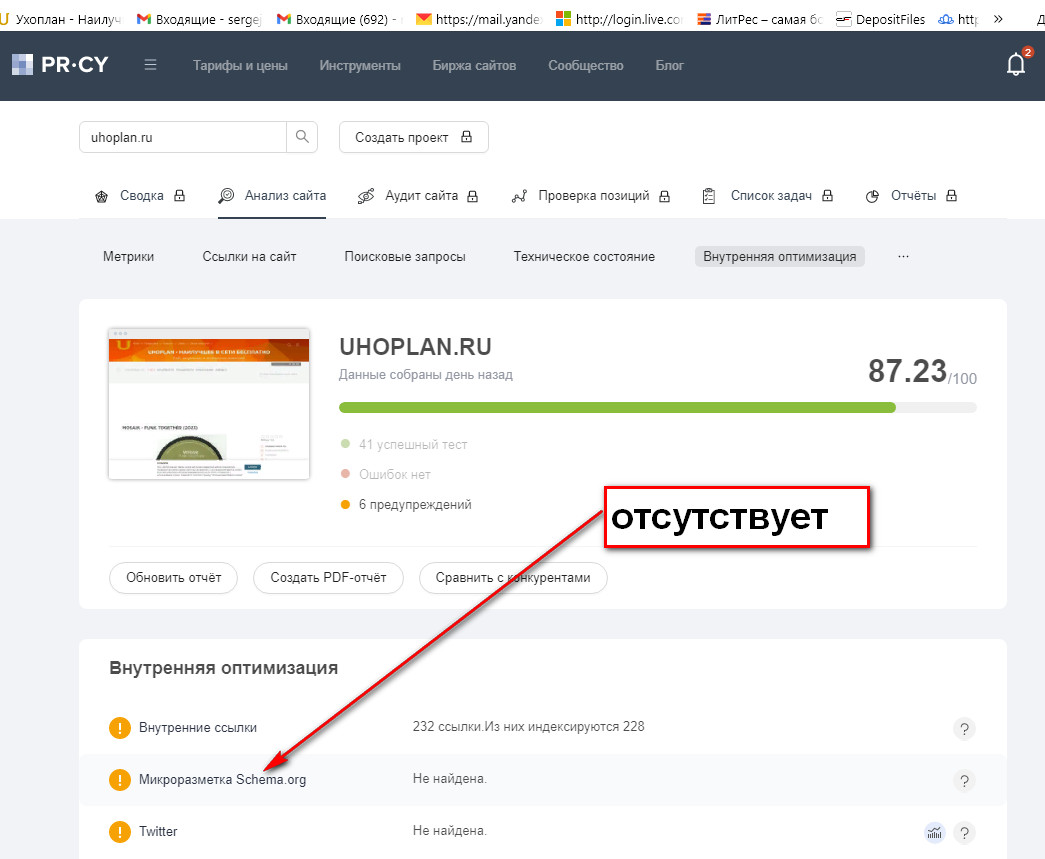This screenshot has height=859, width=1045.
Task: Open the Ухоплан bookmark
Action: tap(61, 19)
